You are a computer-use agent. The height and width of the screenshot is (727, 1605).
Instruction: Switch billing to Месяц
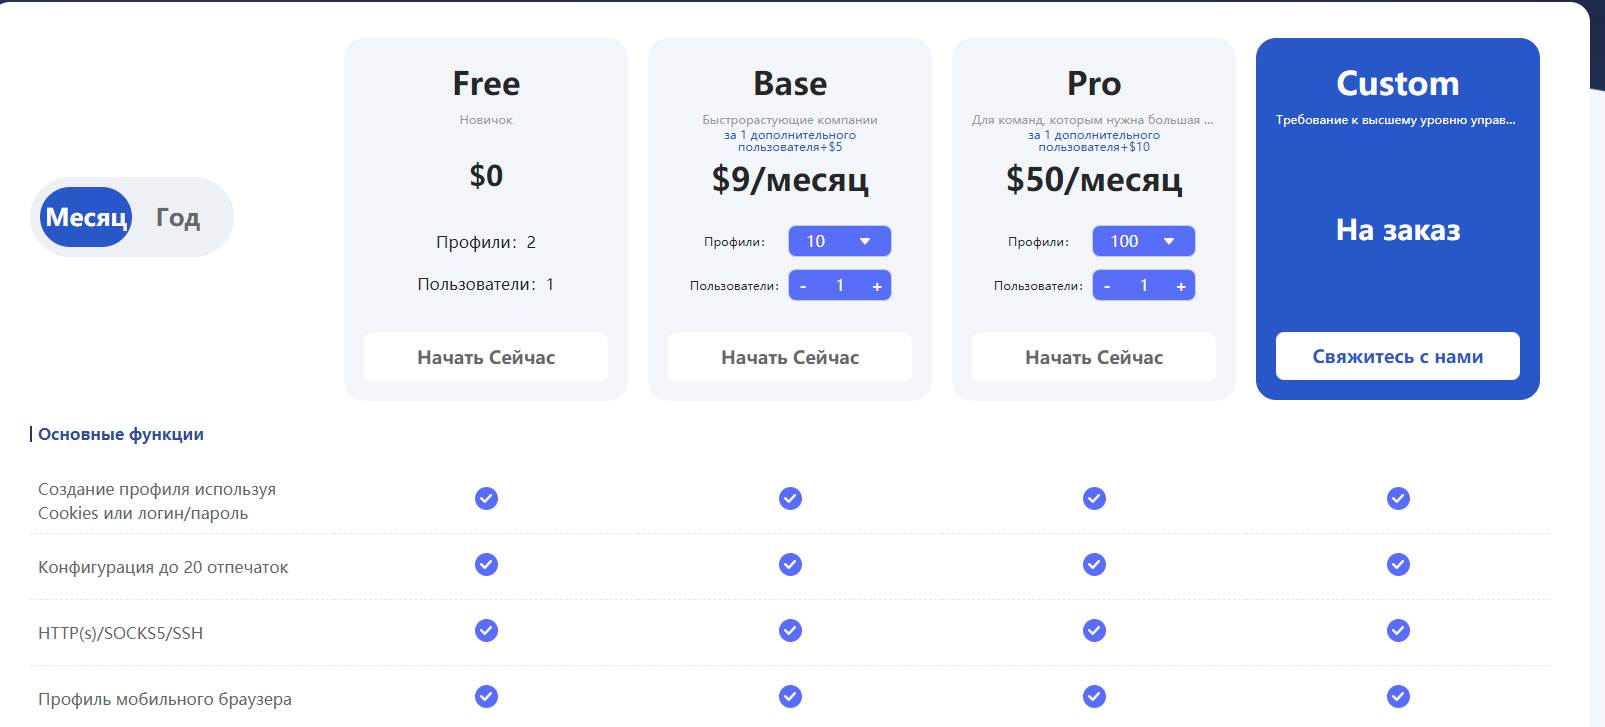[87, 217]
